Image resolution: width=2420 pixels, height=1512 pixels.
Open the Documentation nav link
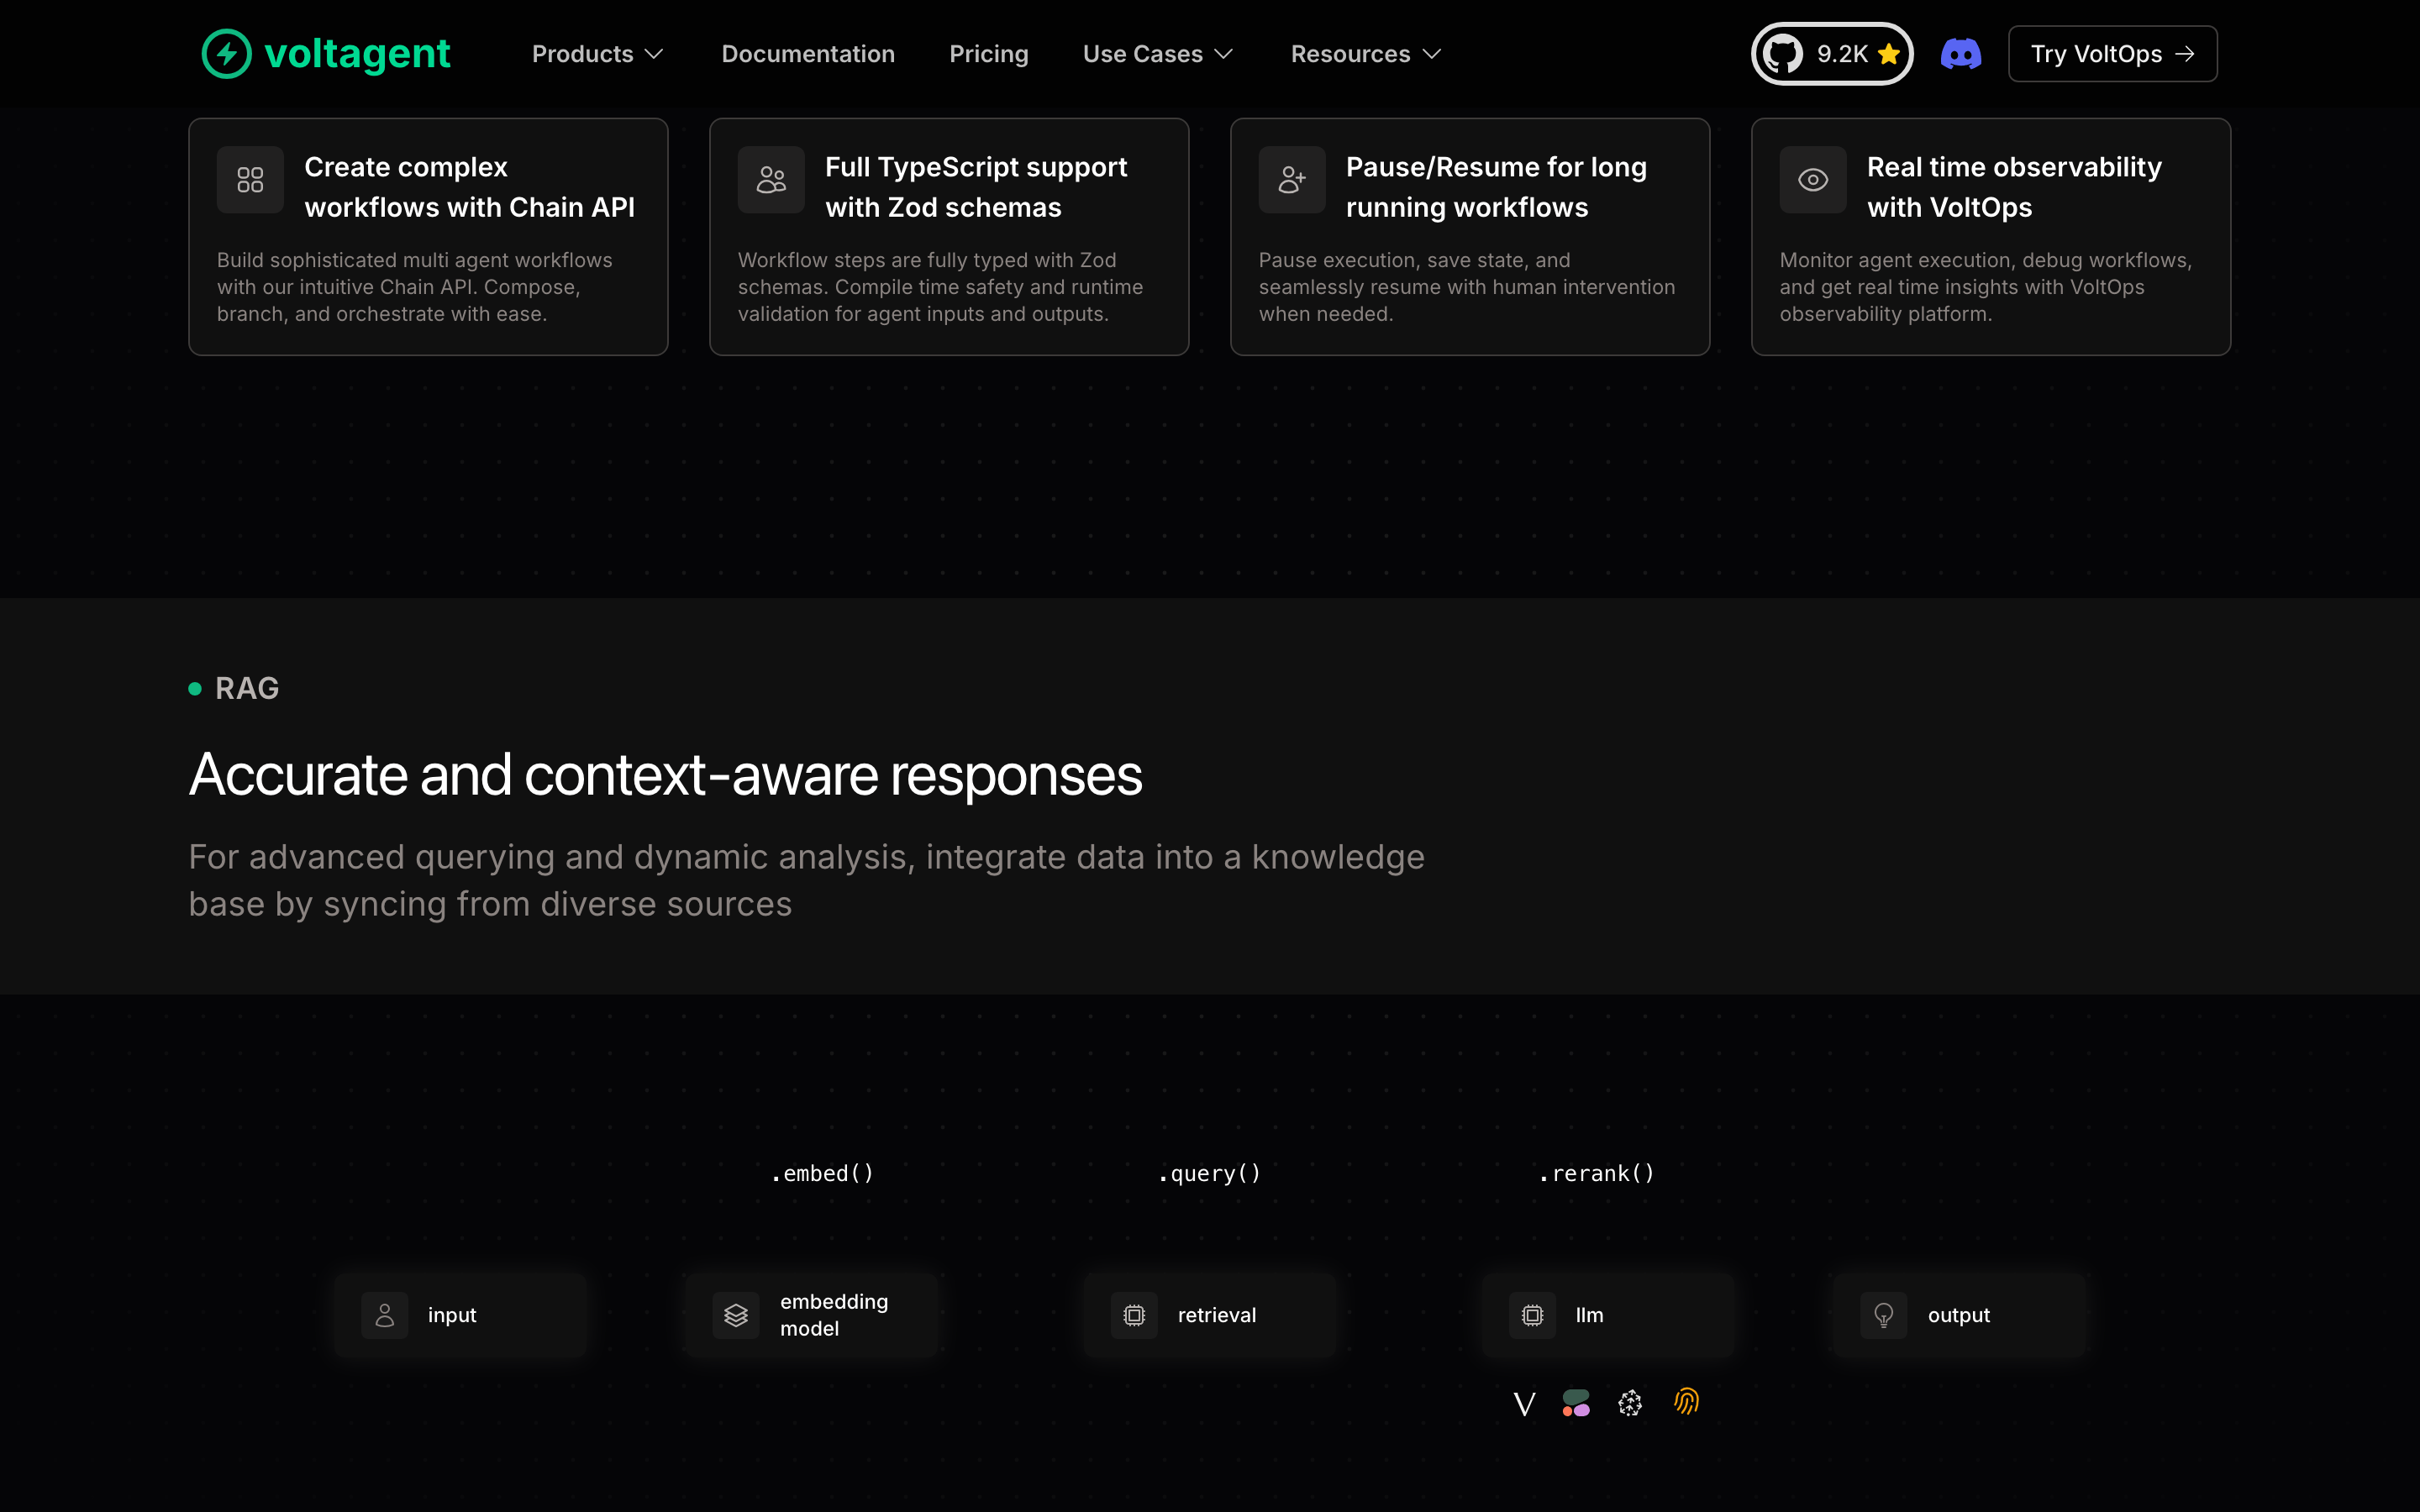(x=808, y=54)
